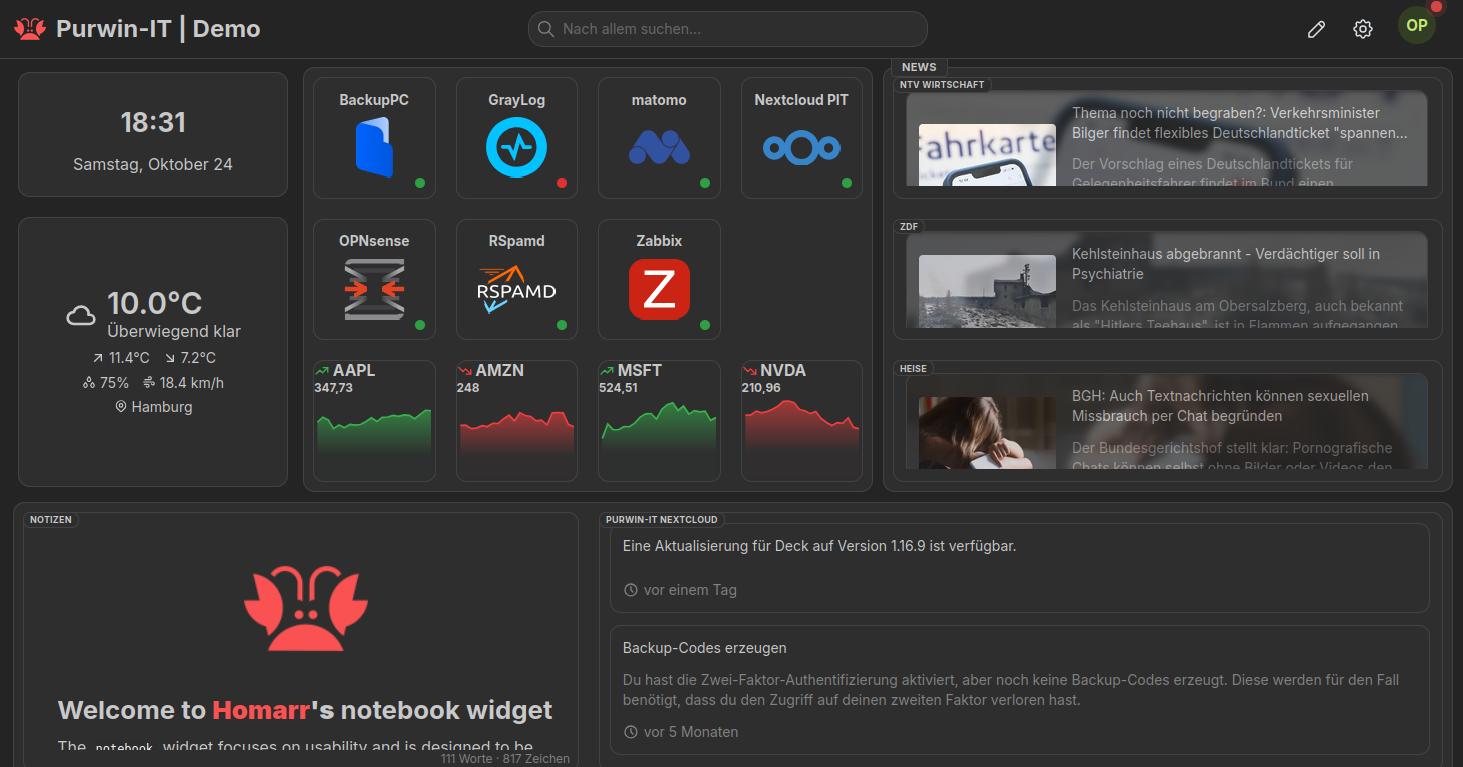This screenshot has height=767, width=1463.
Task: Enter board edit mode with pencil icon
Action: 1316,29
